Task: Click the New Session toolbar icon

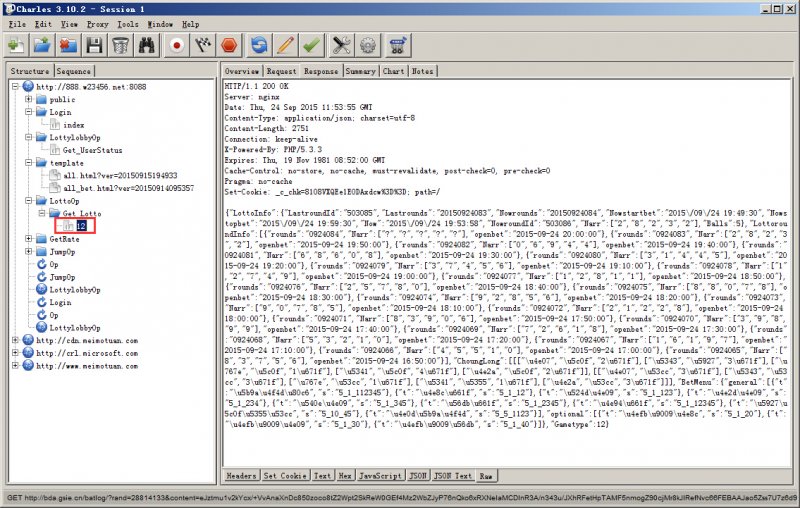Action: (16, 45)
